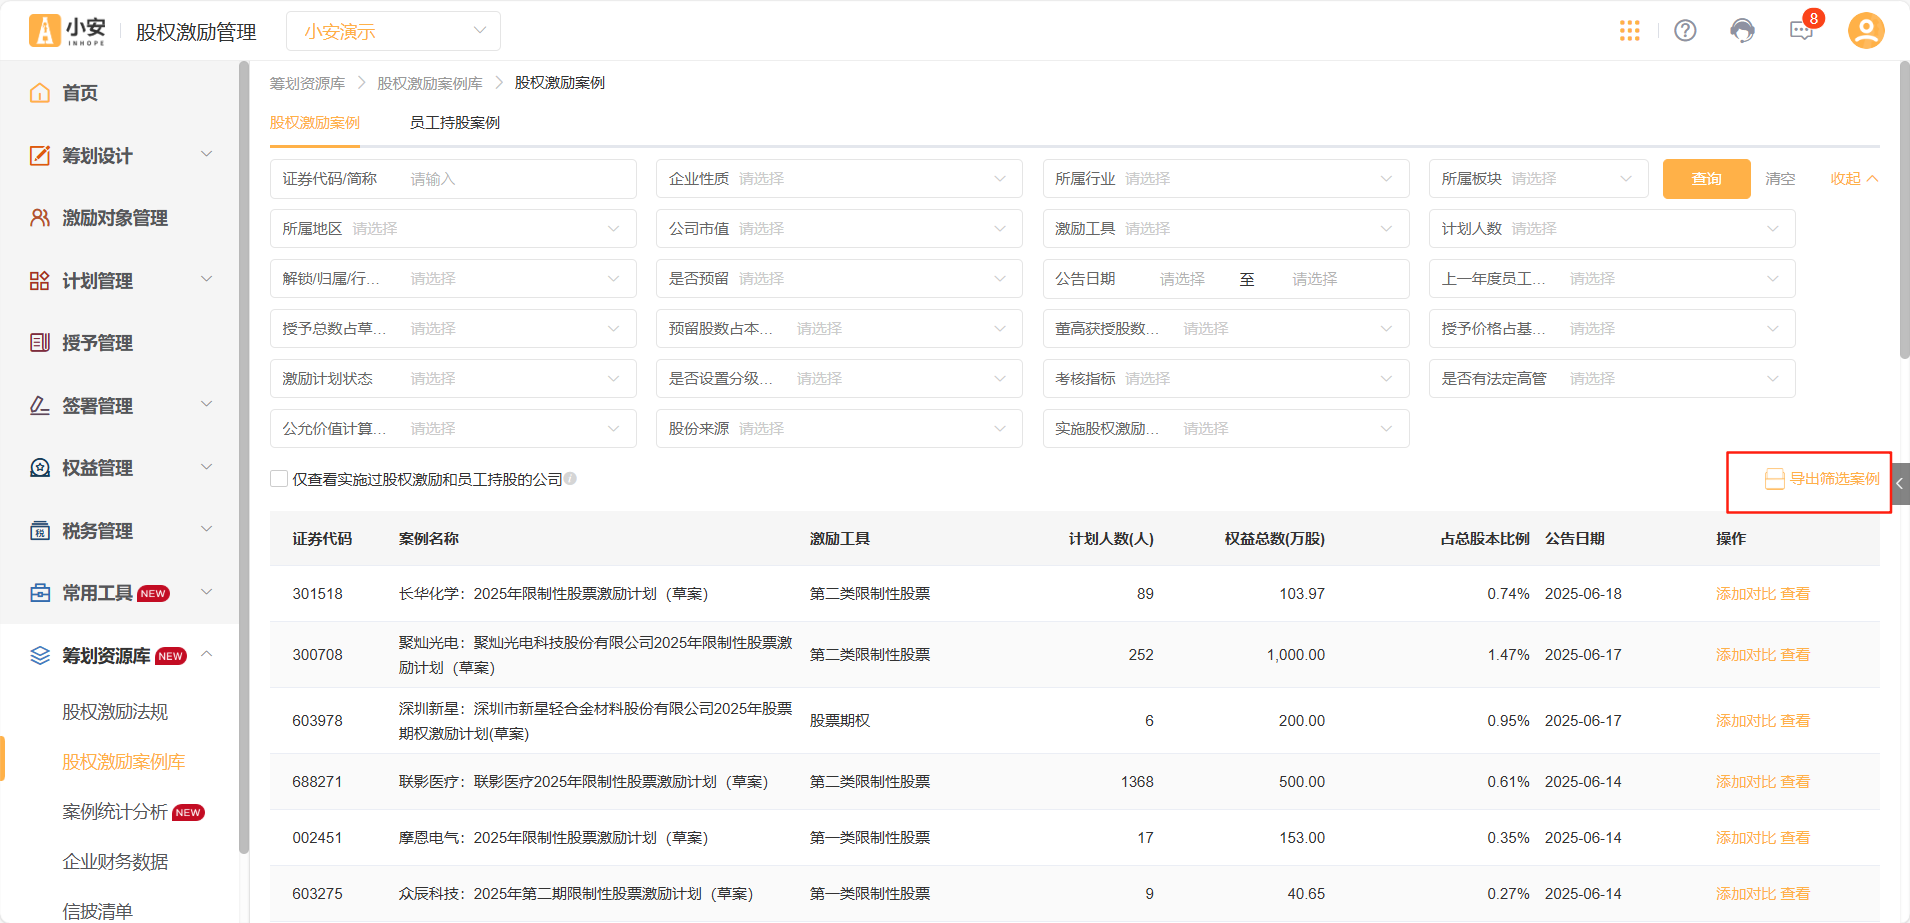This screenshot has width=1910, height=923.
Task: Click the 首页 home icon
Action: (39, 93)
